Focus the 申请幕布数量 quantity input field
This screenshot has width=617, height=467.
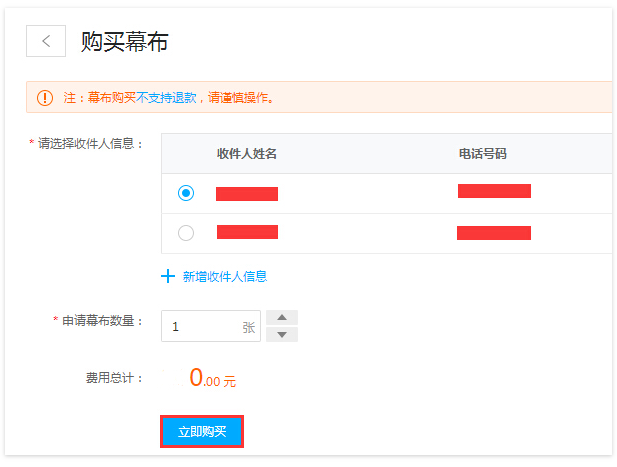211,326
